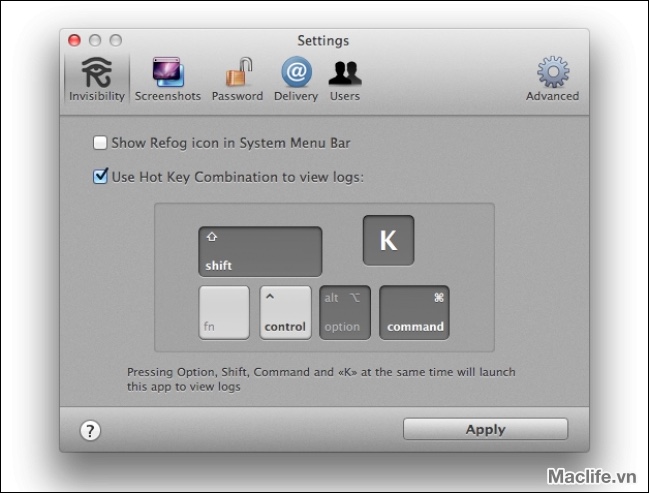Screen dimensions: 649x493
Task: Open help with the question mark button
Action: [x=90, y=430]
